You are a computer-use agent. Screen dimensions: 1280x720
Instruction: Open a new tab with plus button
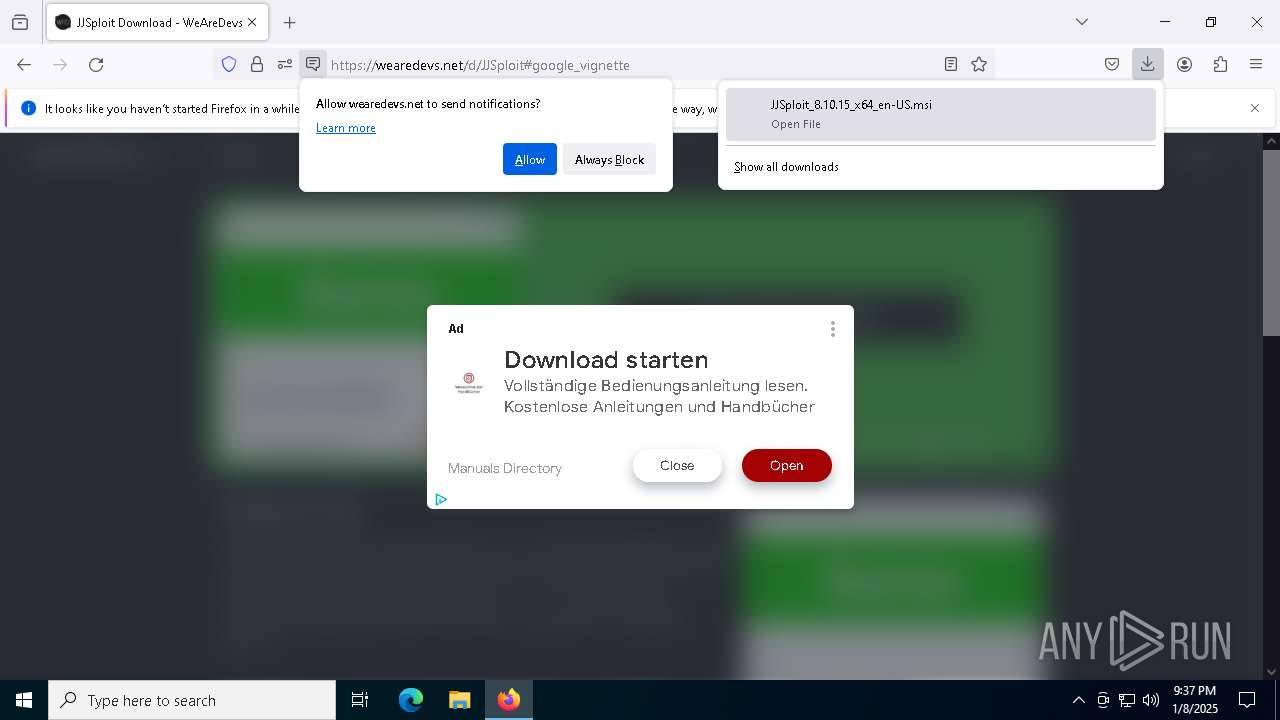[x=289, y=22]
